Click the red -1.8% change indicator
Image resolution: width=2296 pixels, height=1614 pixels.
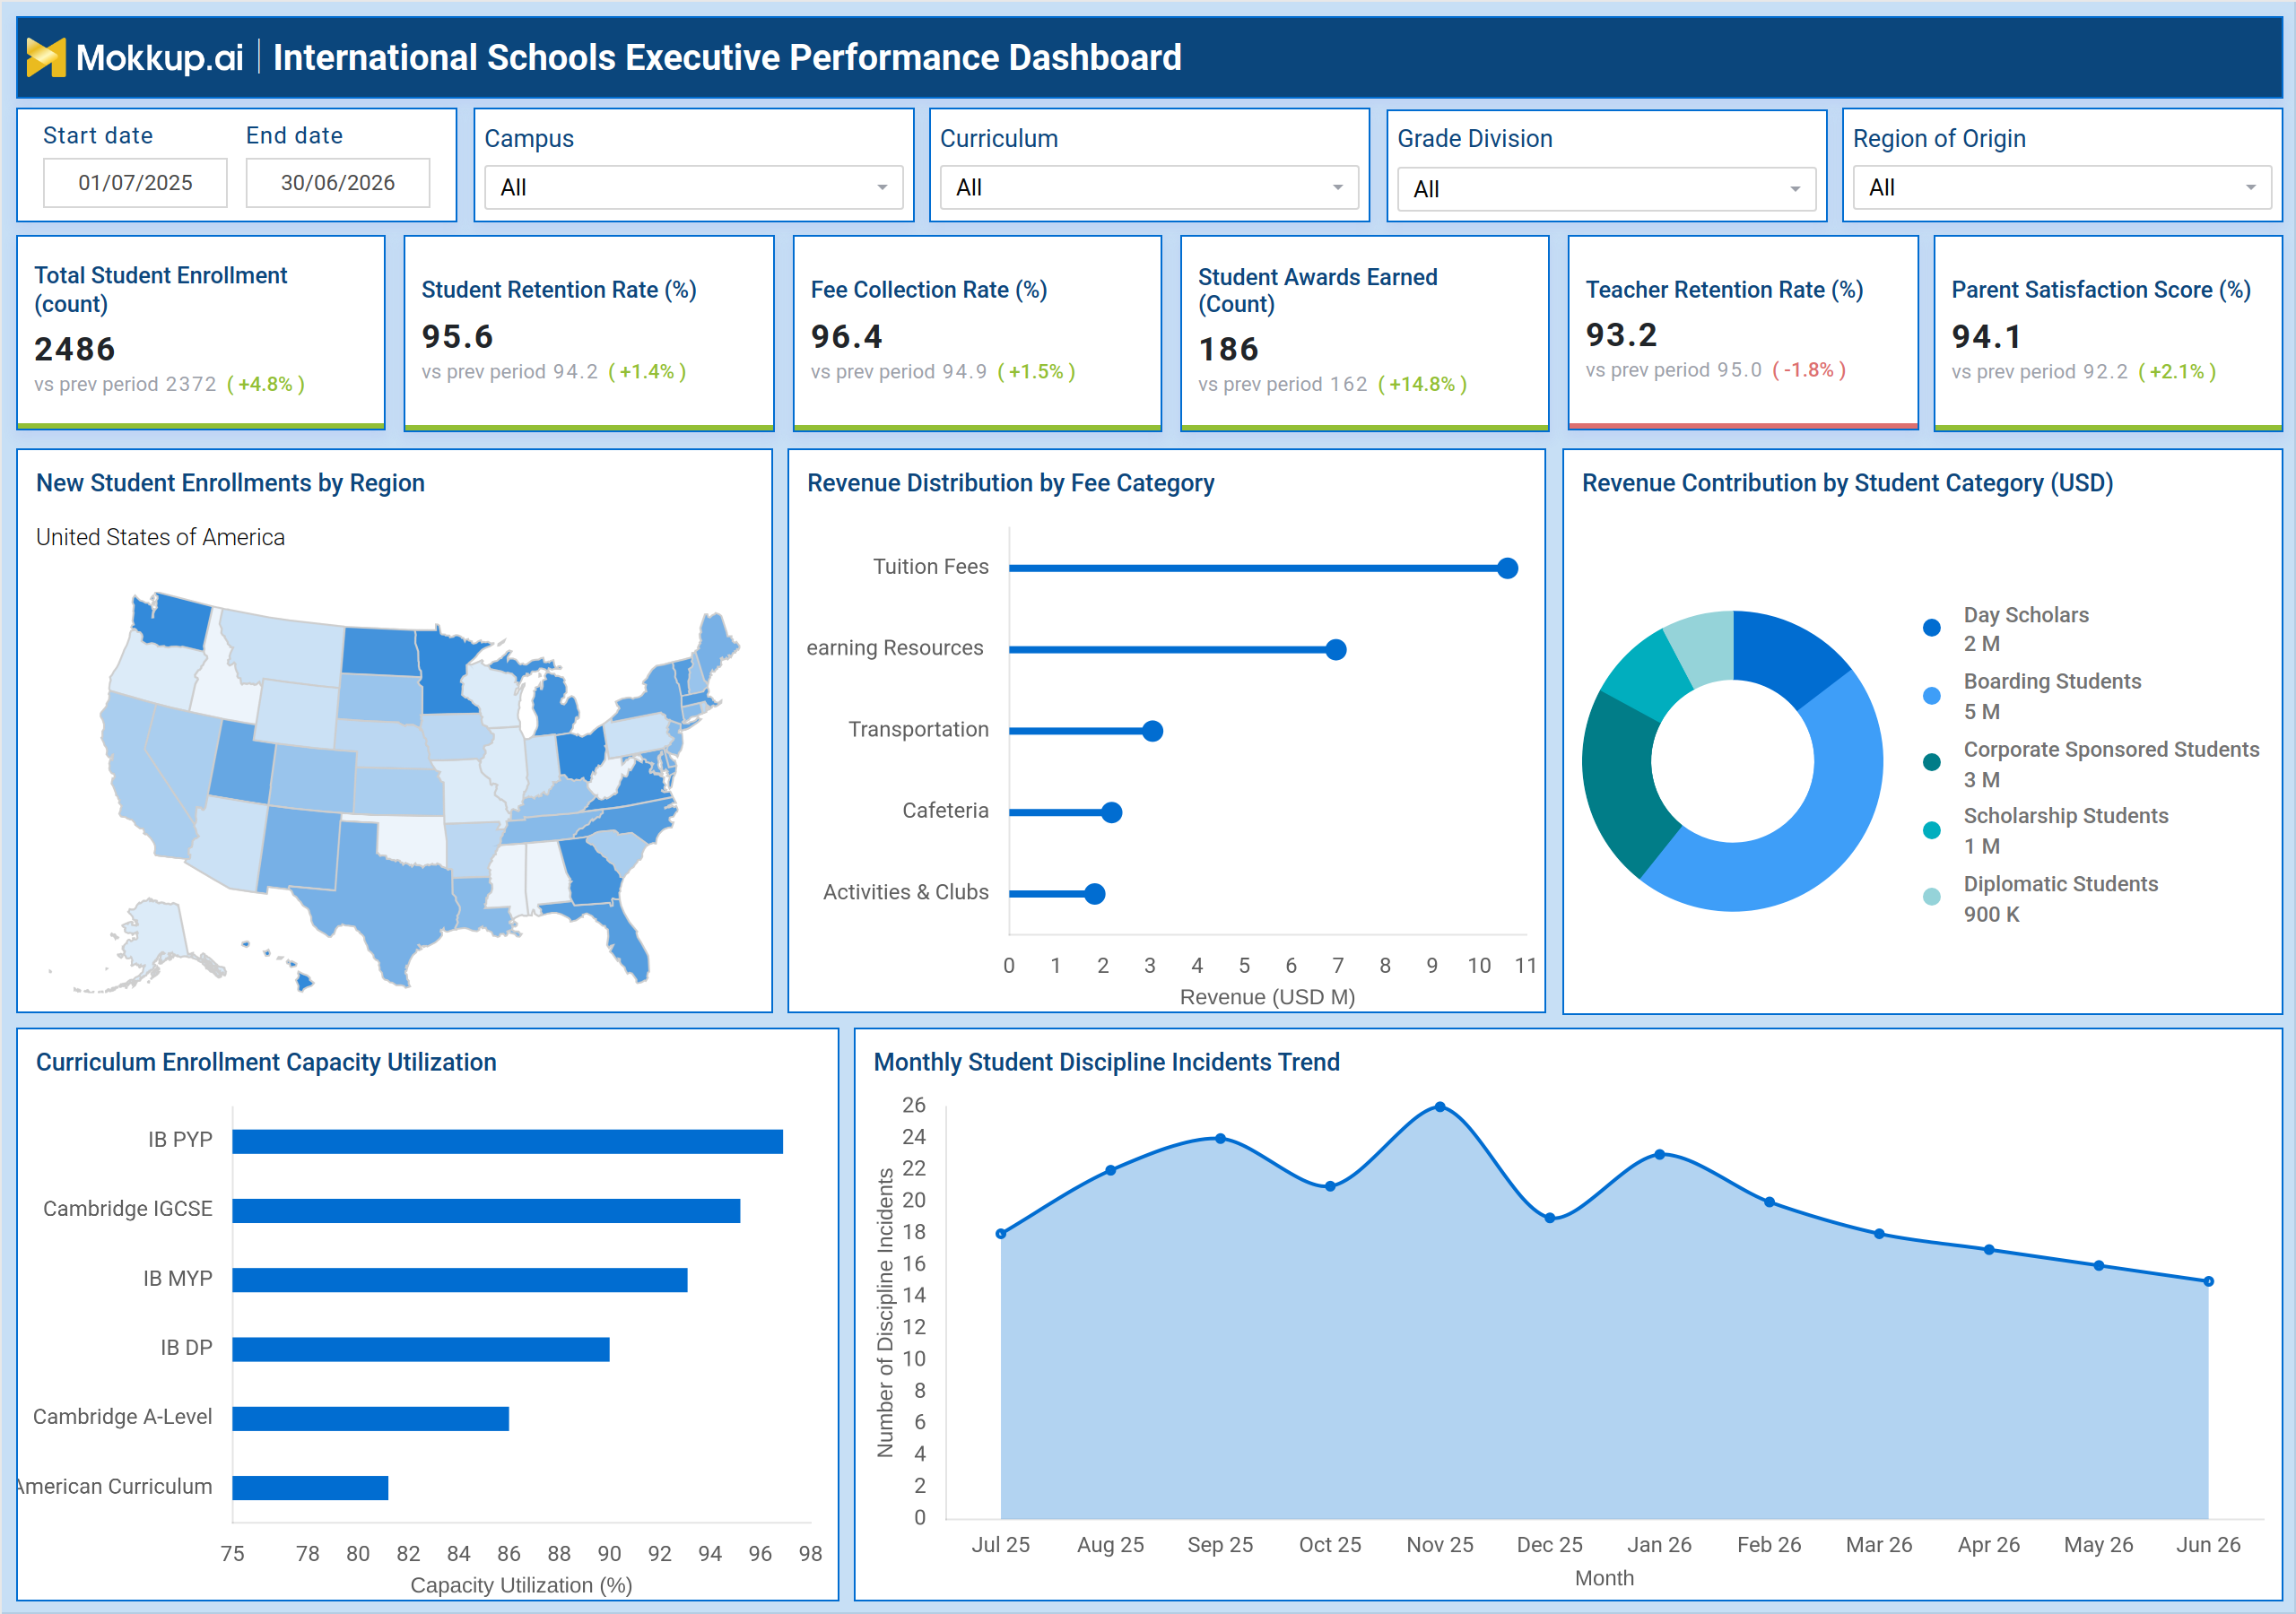point(1809,370)
